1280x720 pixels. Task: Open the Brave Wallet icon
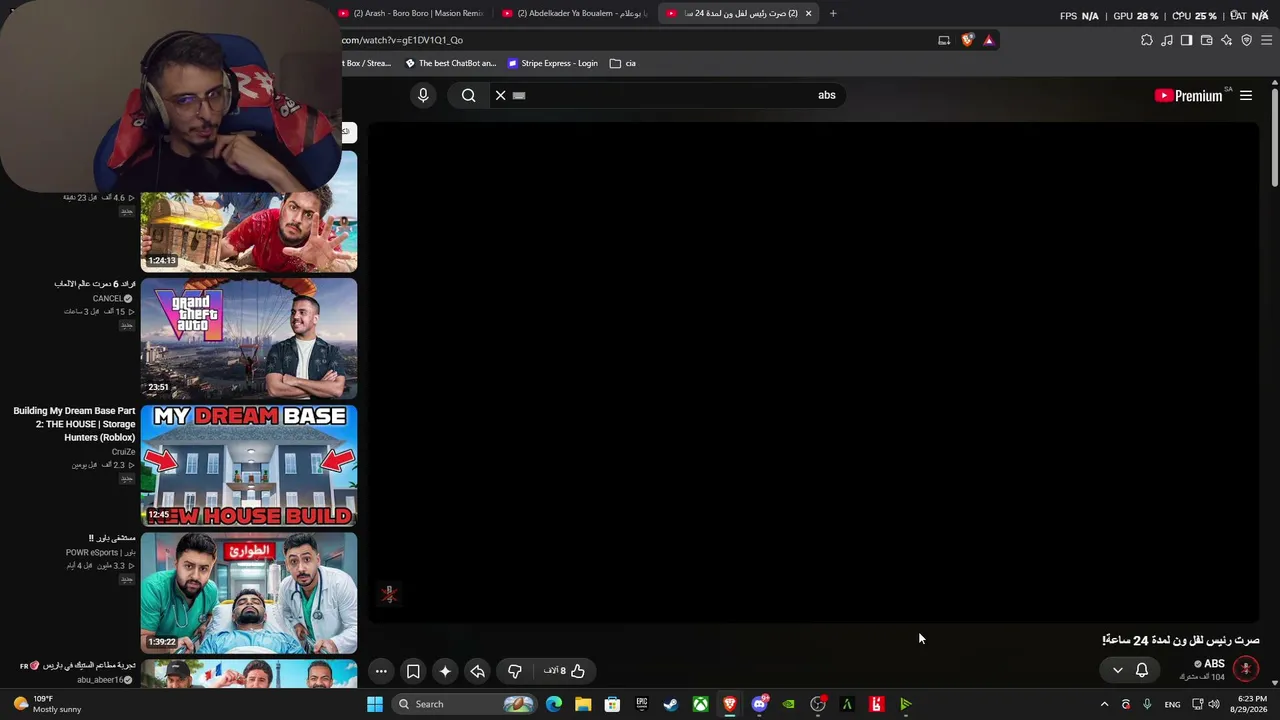tap(1206, 40)
